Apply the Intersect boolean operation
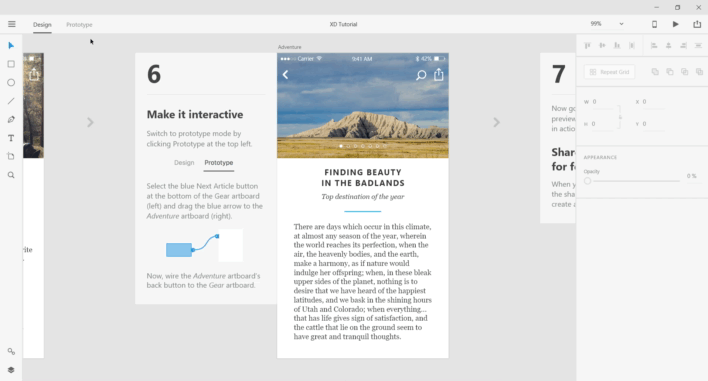Viewport: 708px width, 381px height. tap(685, 72)
